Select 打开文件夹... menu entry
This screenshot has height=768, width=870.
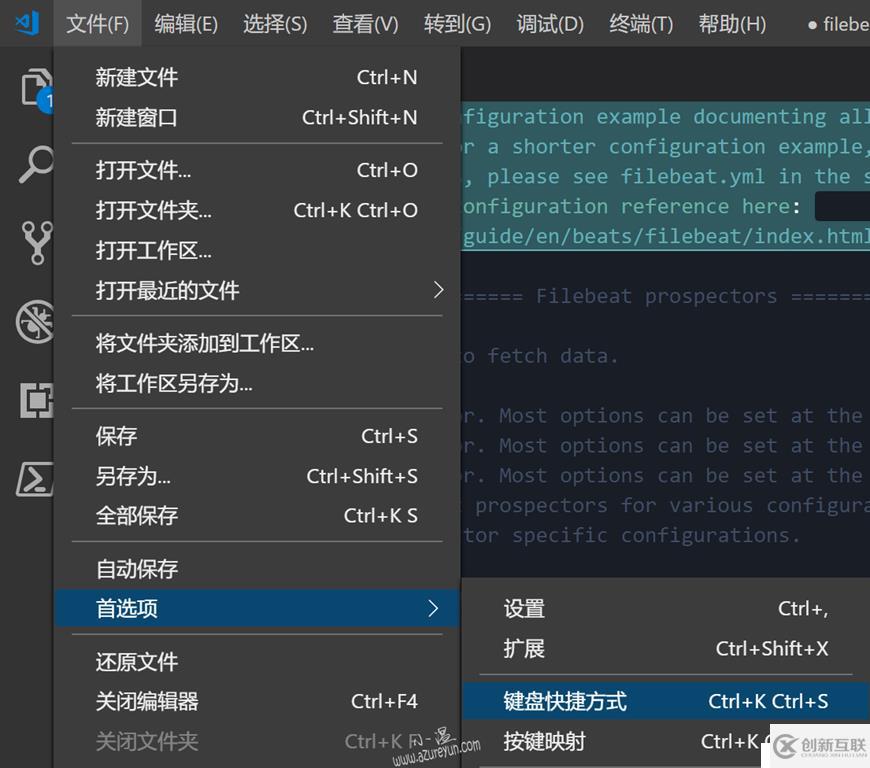[x=257, y=210]
